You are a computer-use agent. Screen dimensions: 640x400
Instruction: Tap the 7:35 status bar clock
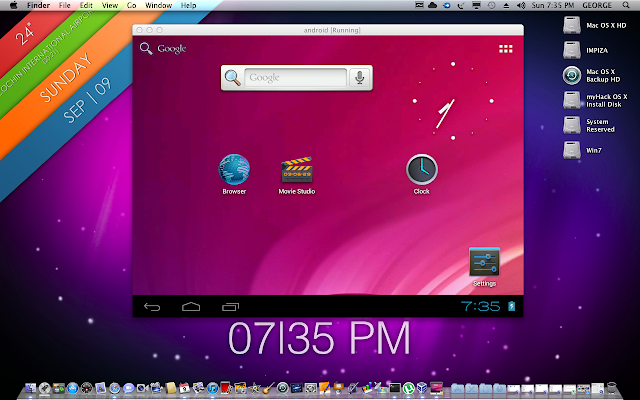tap(480, 306)
